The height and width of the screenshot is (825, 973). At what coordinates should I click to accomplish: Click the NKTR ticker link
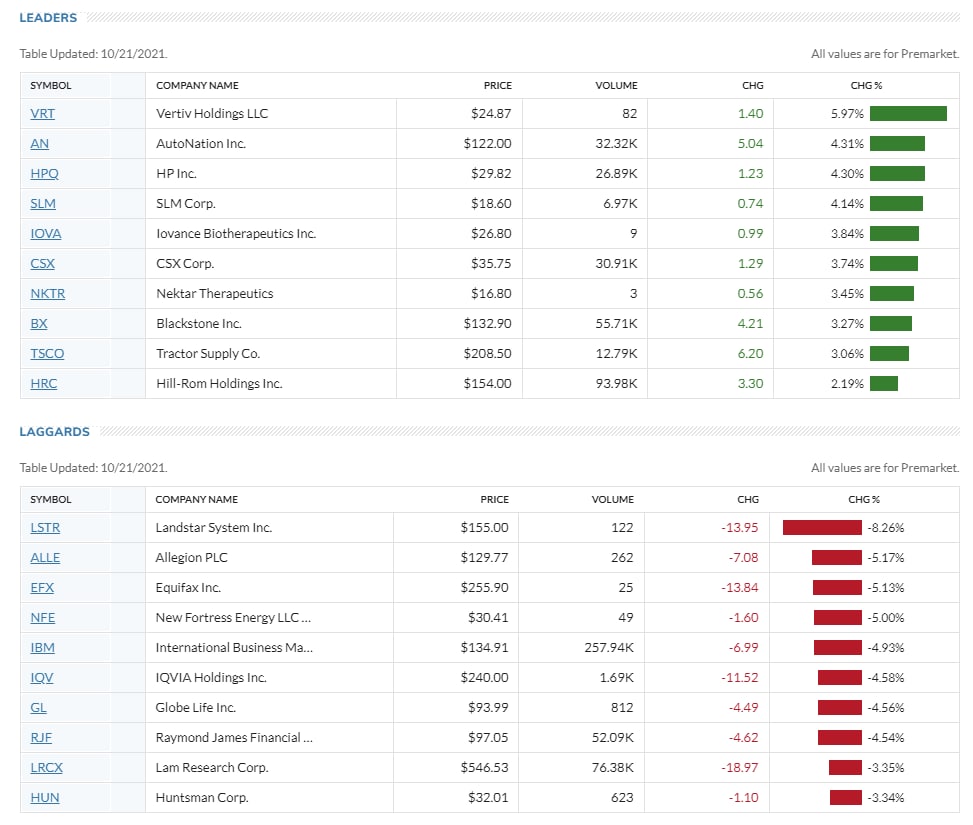tap(47, 294)
